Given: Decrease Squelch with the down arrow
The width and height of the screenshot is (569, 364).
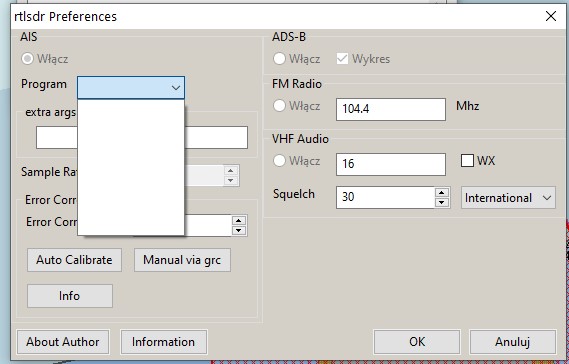Looking at the screenshot, I should 442,203.
